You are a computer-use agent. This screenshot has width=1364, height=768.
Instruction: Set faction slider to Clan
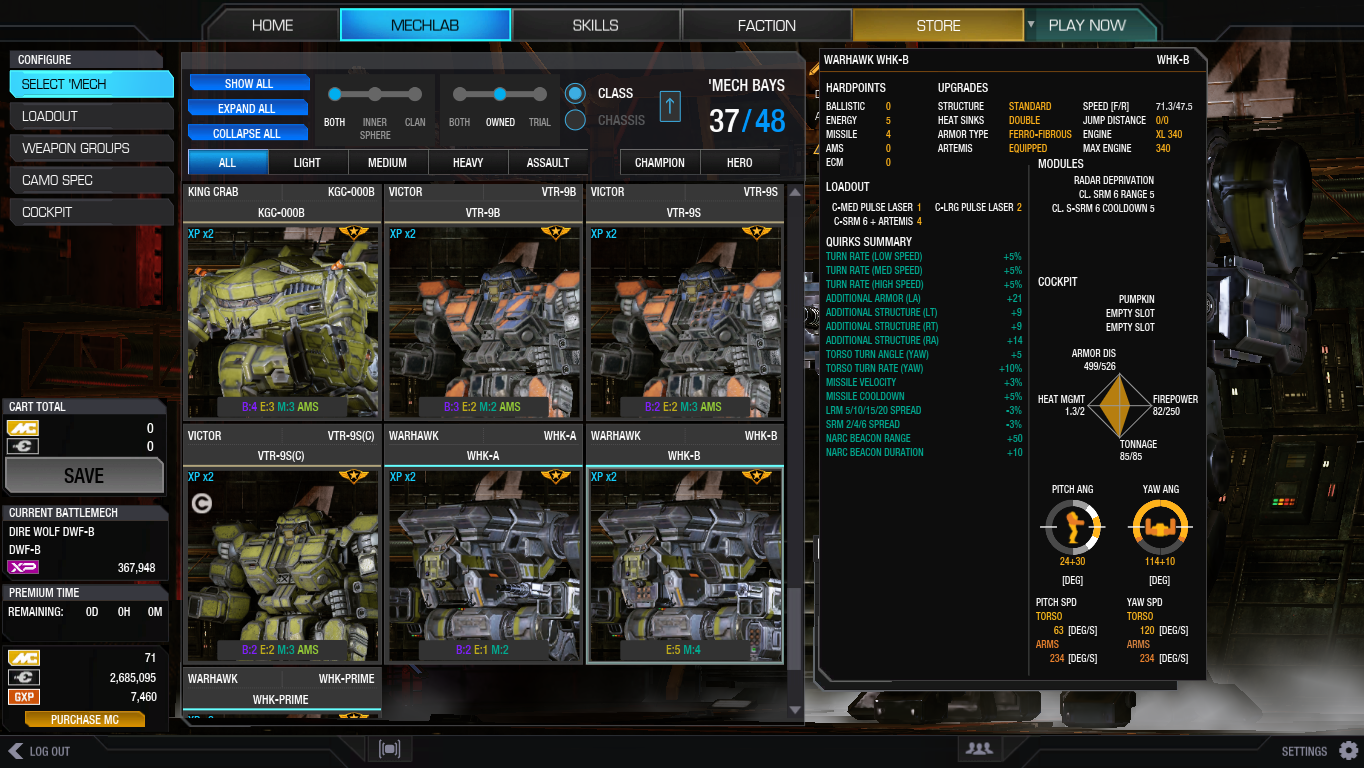415,94
